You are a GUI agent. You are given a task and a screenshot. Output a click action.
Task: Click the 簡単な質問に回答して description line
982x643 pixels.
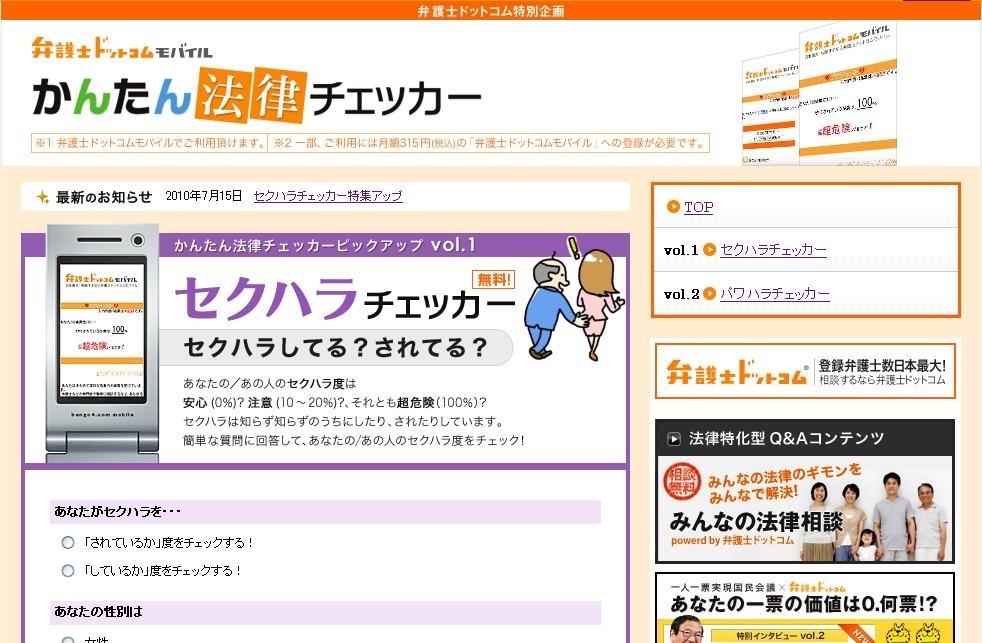(354, 440)
